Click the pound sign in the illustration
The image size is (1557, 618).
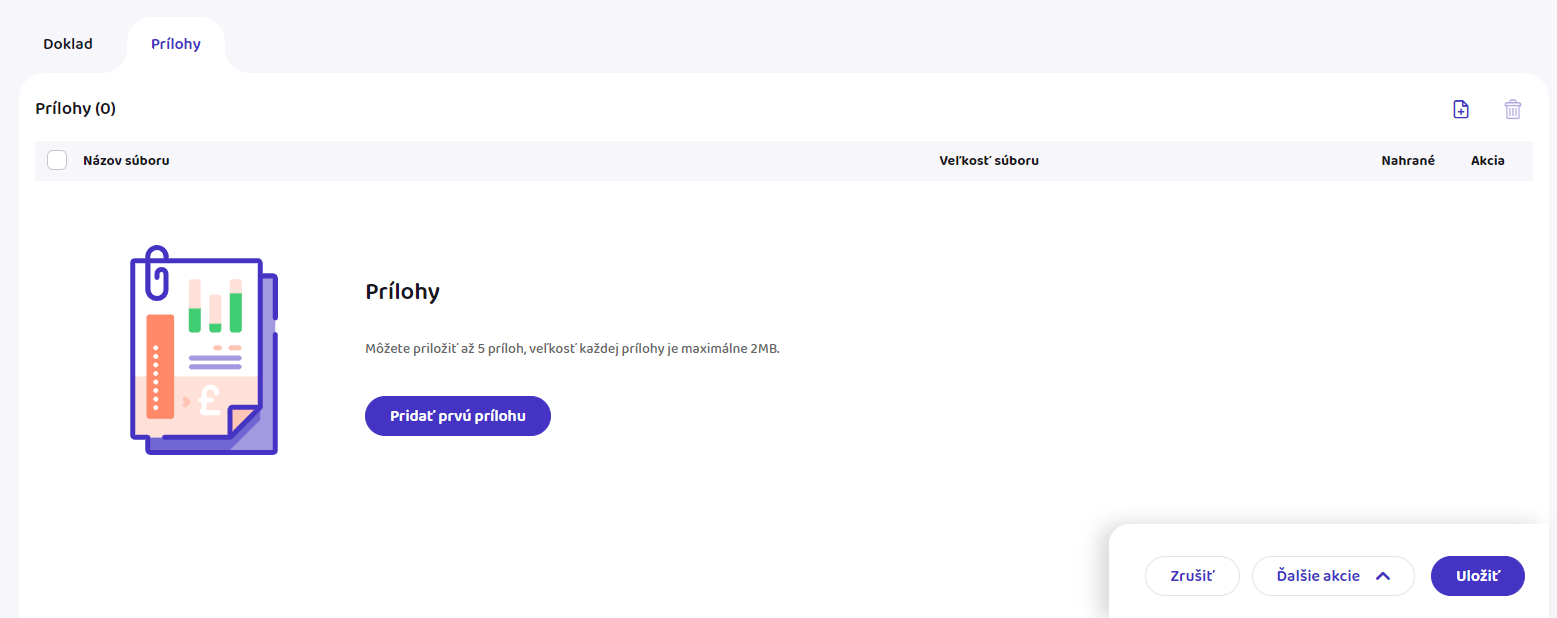tap(210, 400)
